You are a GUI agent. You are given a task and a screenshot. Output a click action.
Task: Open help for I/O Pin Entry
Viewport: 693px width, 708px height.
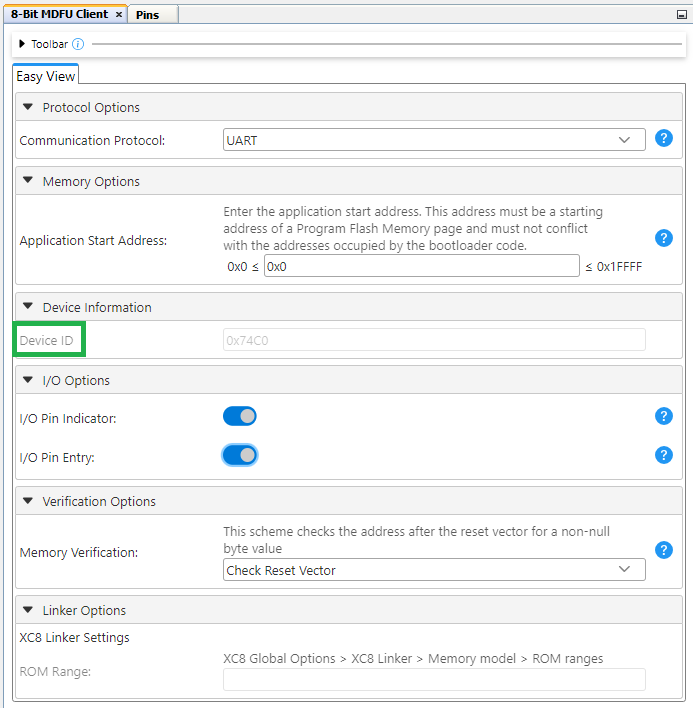click(x=663, y=455)
